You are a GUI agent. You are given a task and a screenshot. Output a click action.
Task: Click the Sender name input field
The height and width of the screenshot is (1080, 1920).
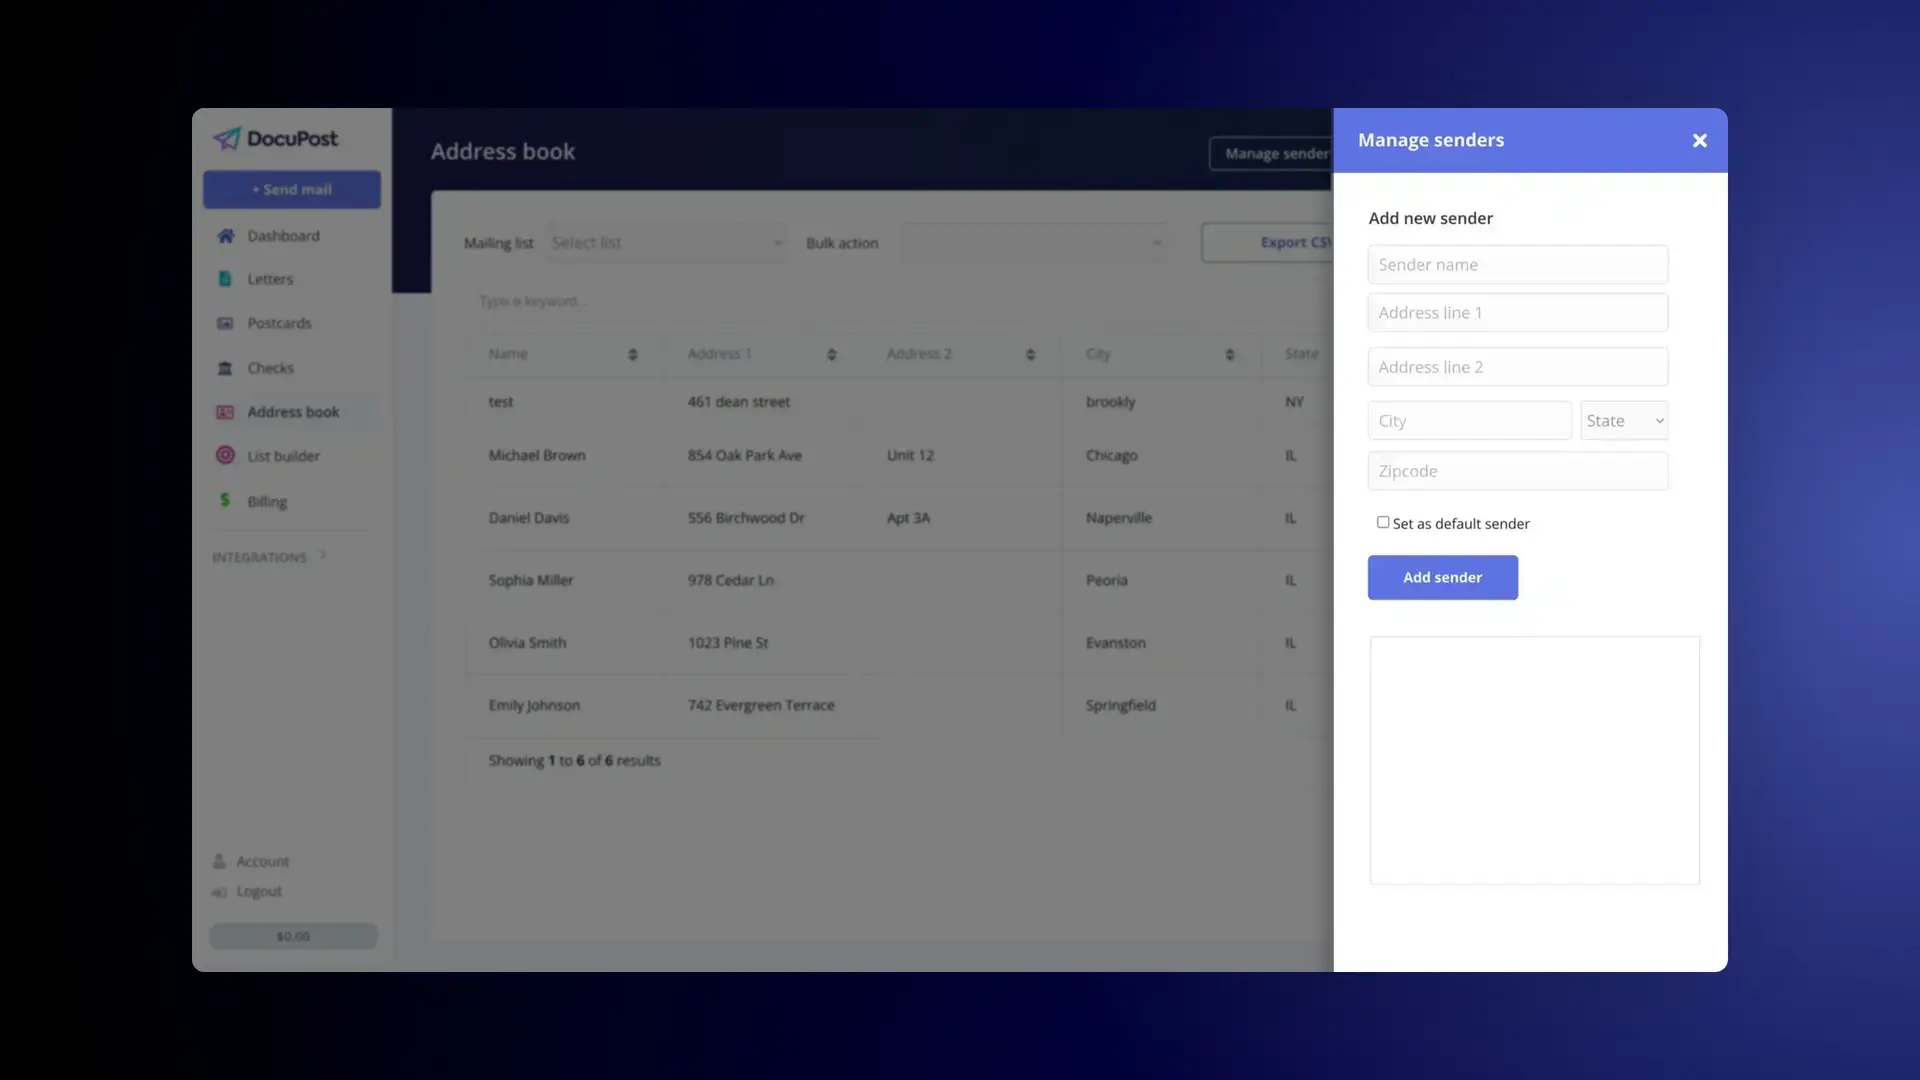(1518, 264)
